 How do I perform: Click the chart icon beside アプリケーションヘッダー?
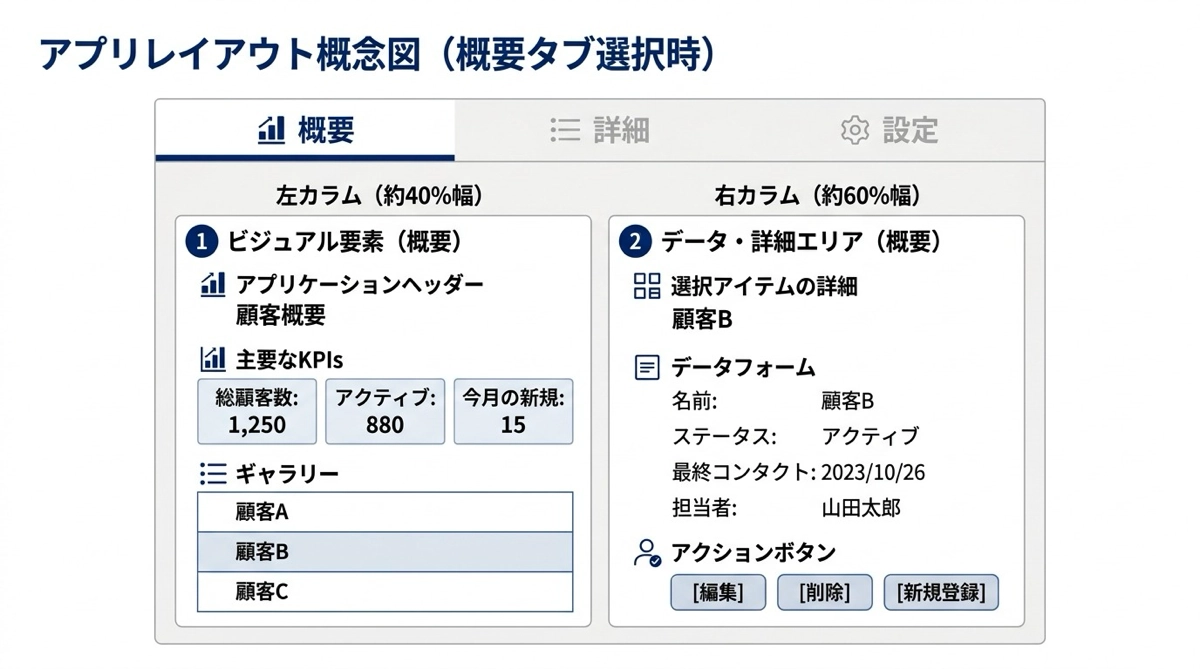coord(213,285)
